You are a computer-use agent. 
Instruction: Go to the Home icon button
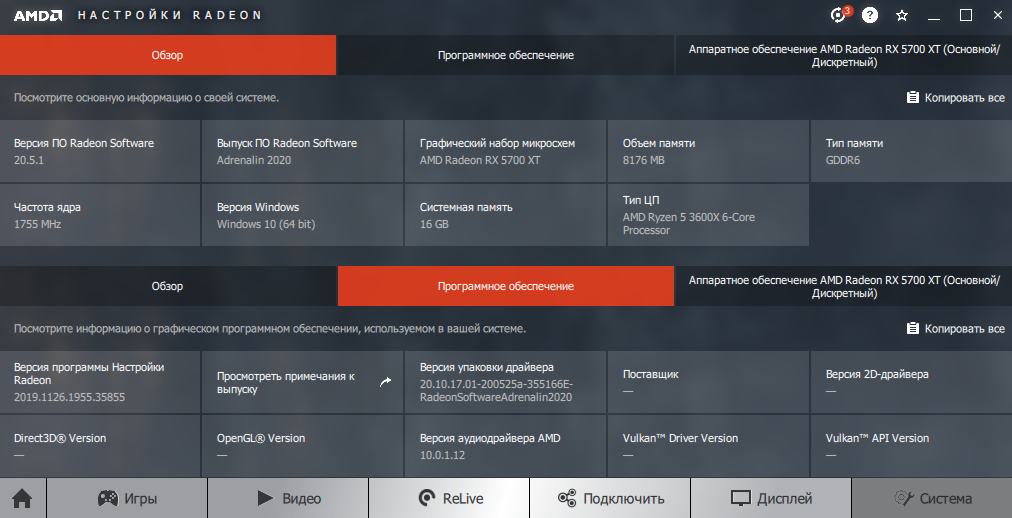[23, 498]
